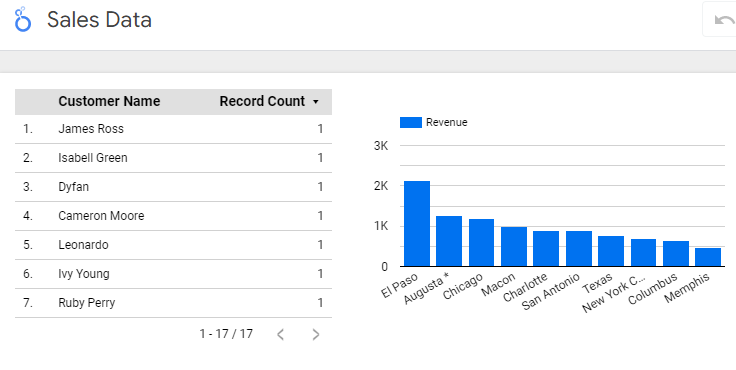Go to previous table page arrow
The image size is (736, 370).
(280, 334)
